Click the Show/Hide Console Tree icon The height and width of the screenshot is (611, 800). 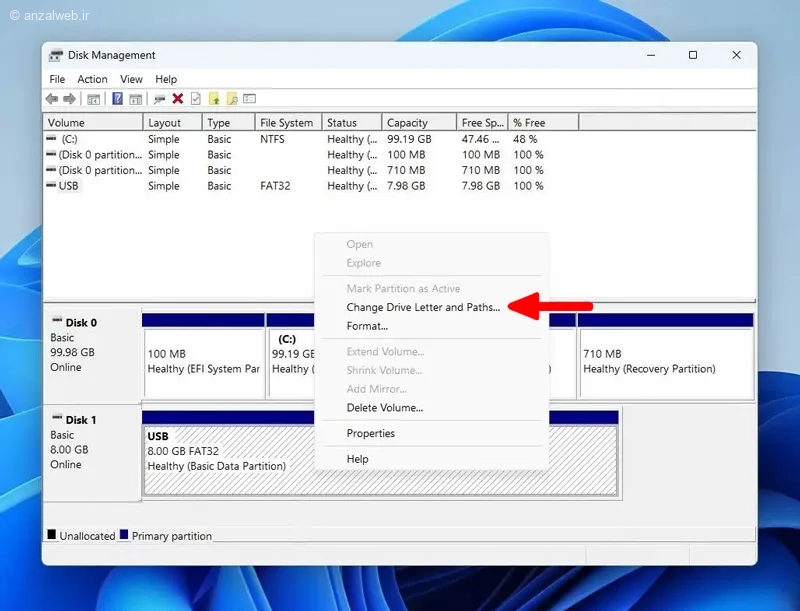click(x=93, y=99)
